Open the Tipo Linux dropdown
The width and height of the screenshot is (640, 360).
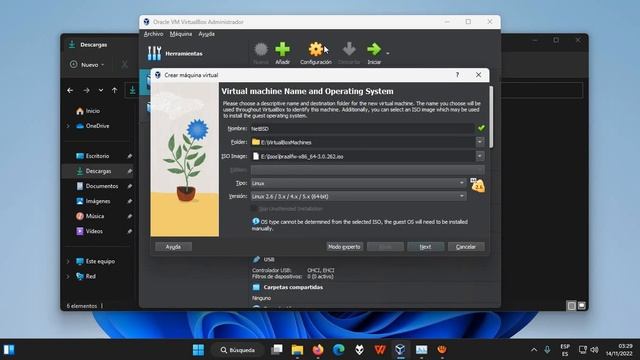pos(358,183)
